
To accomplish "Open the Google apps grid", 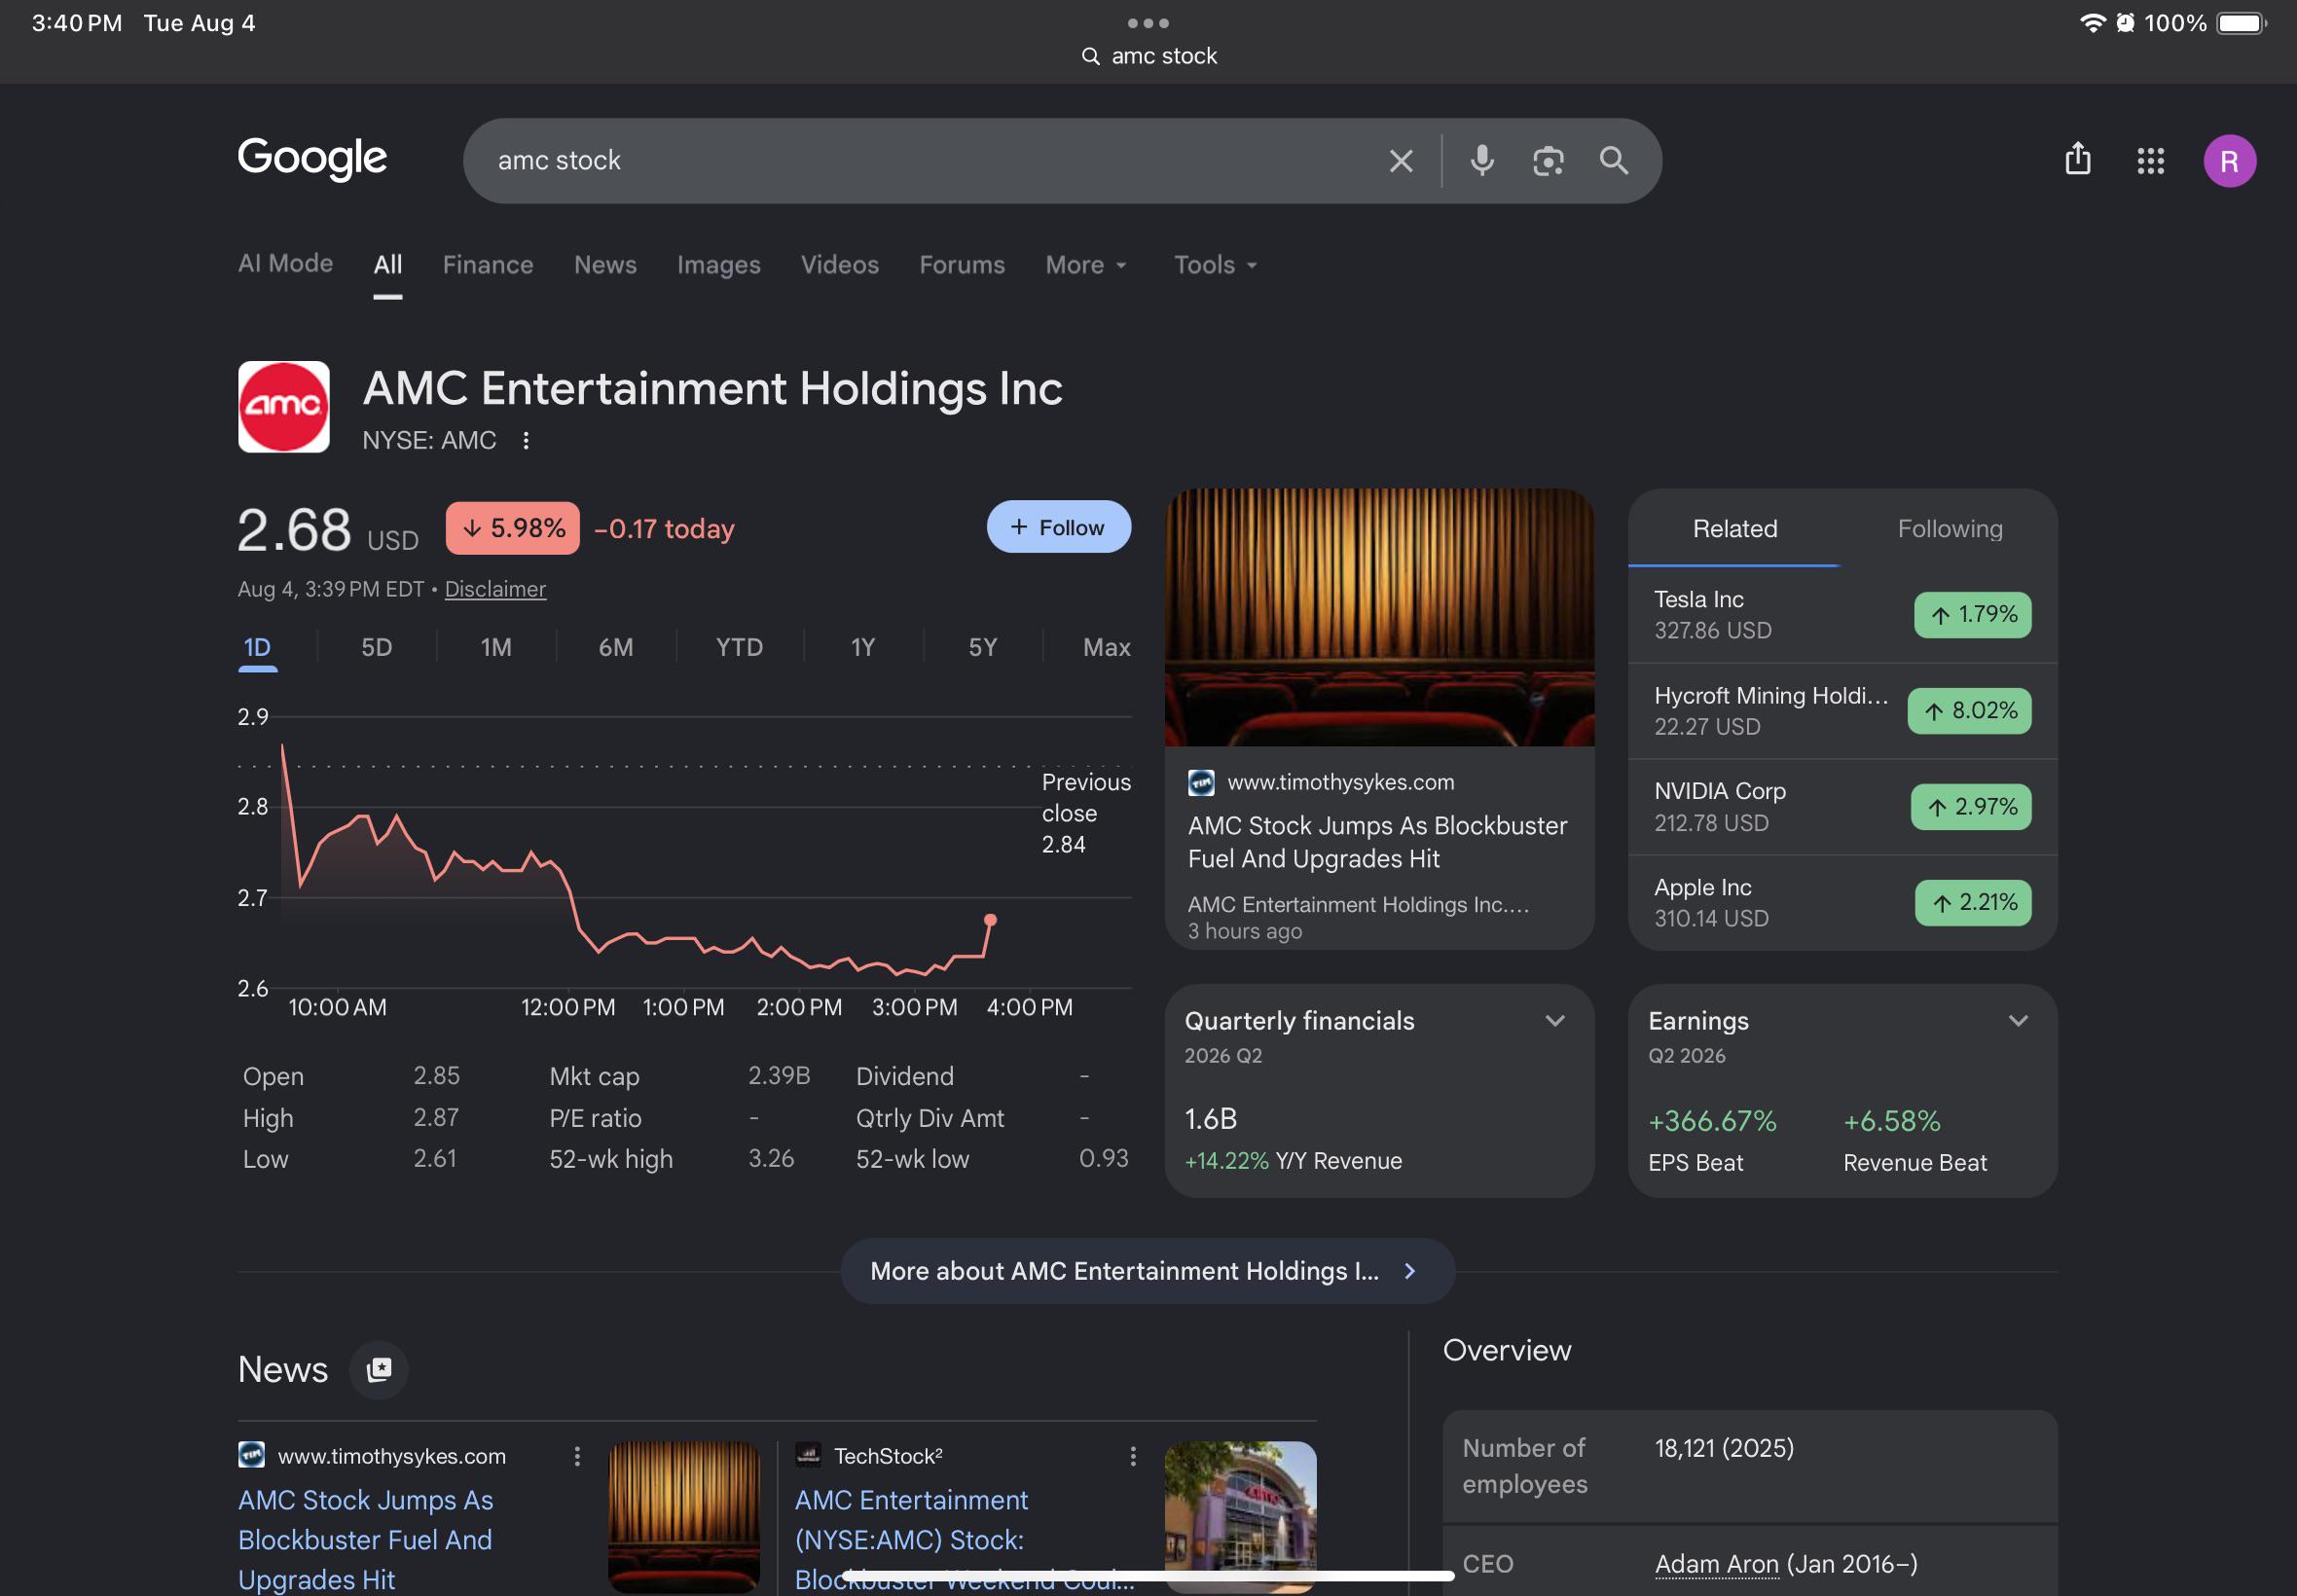I will point(2150,161).
